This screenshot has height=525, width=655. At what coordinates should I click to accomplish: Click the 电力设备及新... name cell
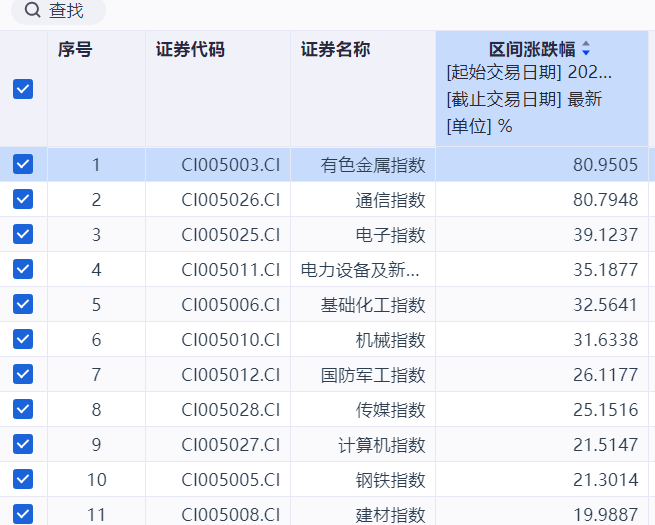click(x=363, y=269)
